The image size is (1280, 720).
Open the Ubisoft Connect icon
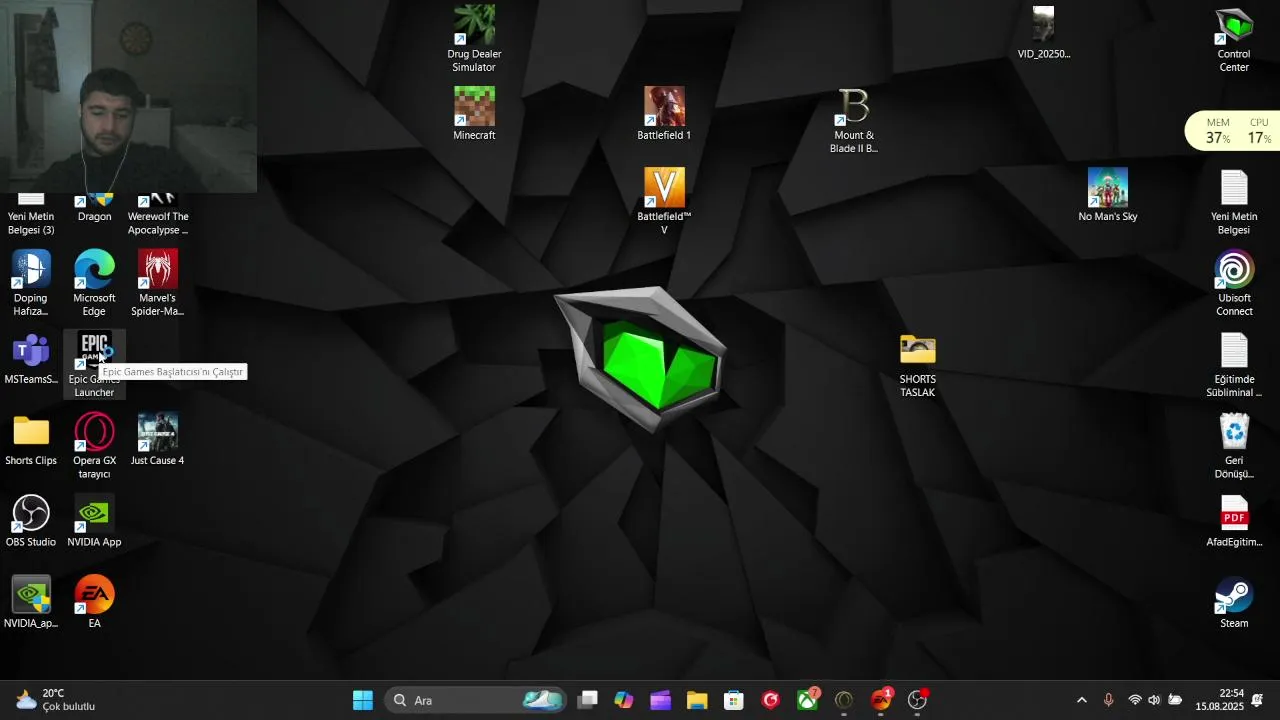(1234, 283)
